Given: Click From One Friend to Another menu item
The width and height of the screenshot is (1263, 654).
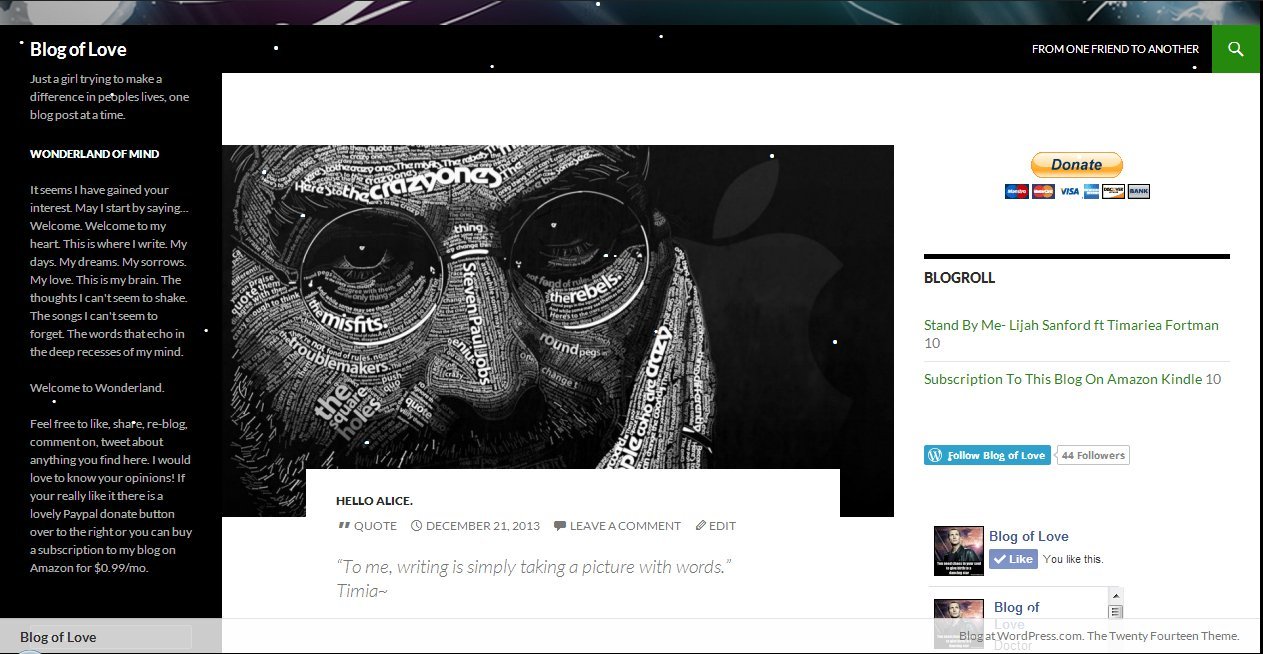Looking at the screenshot, I should coord(1115,49).
